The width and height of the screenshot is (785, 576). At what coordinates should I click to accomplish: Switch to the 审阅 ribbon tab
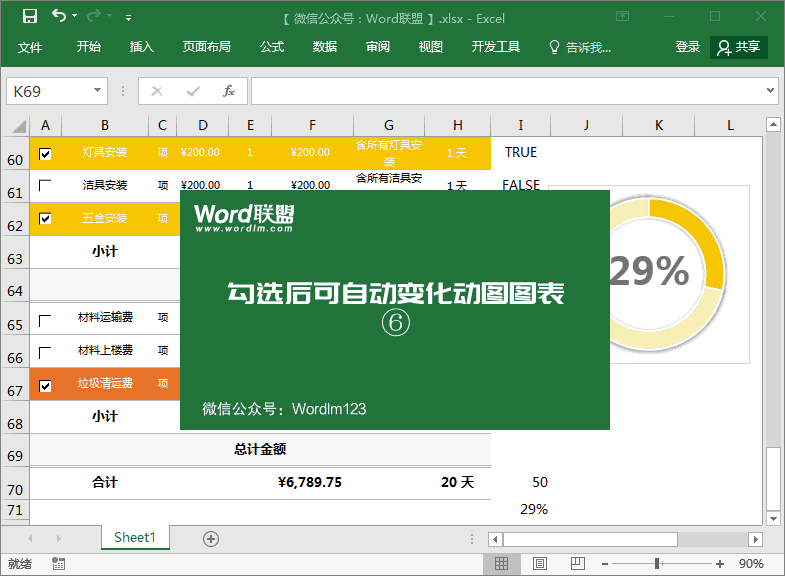click(x=378, y=47)
